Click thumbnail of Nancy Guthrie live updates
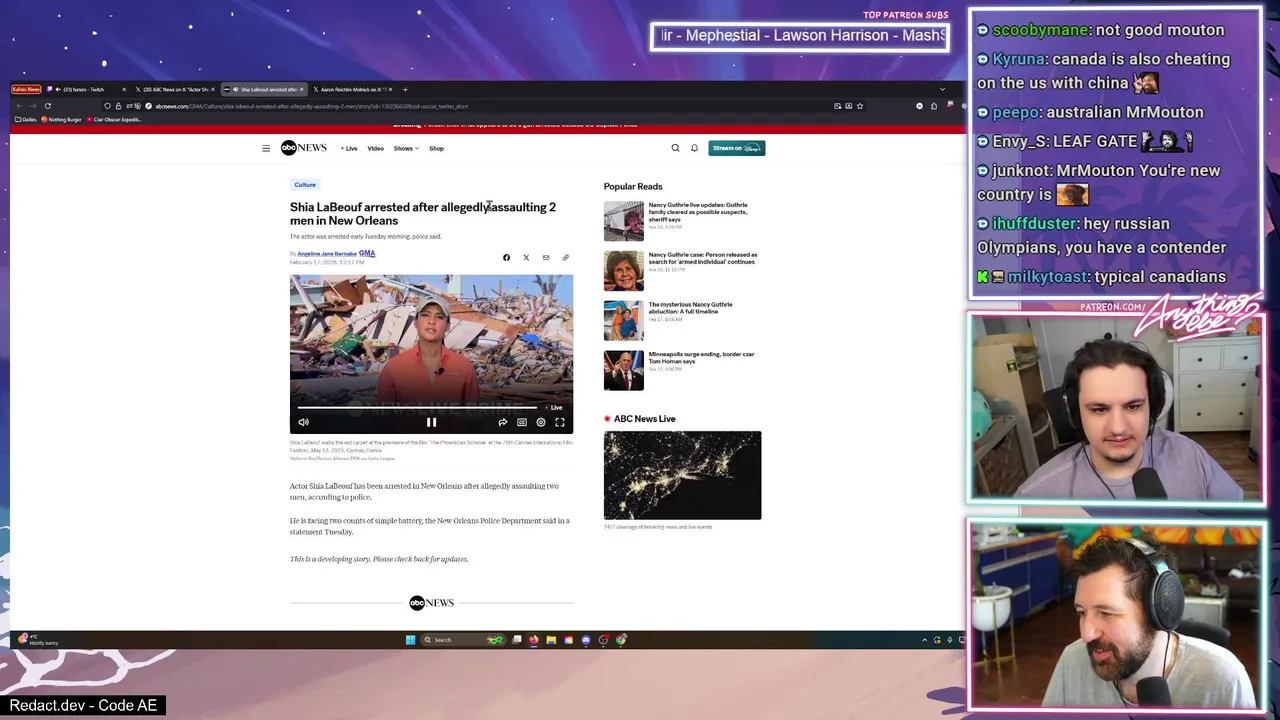This screenshot has width=1280, height=720. pos(624,221)
